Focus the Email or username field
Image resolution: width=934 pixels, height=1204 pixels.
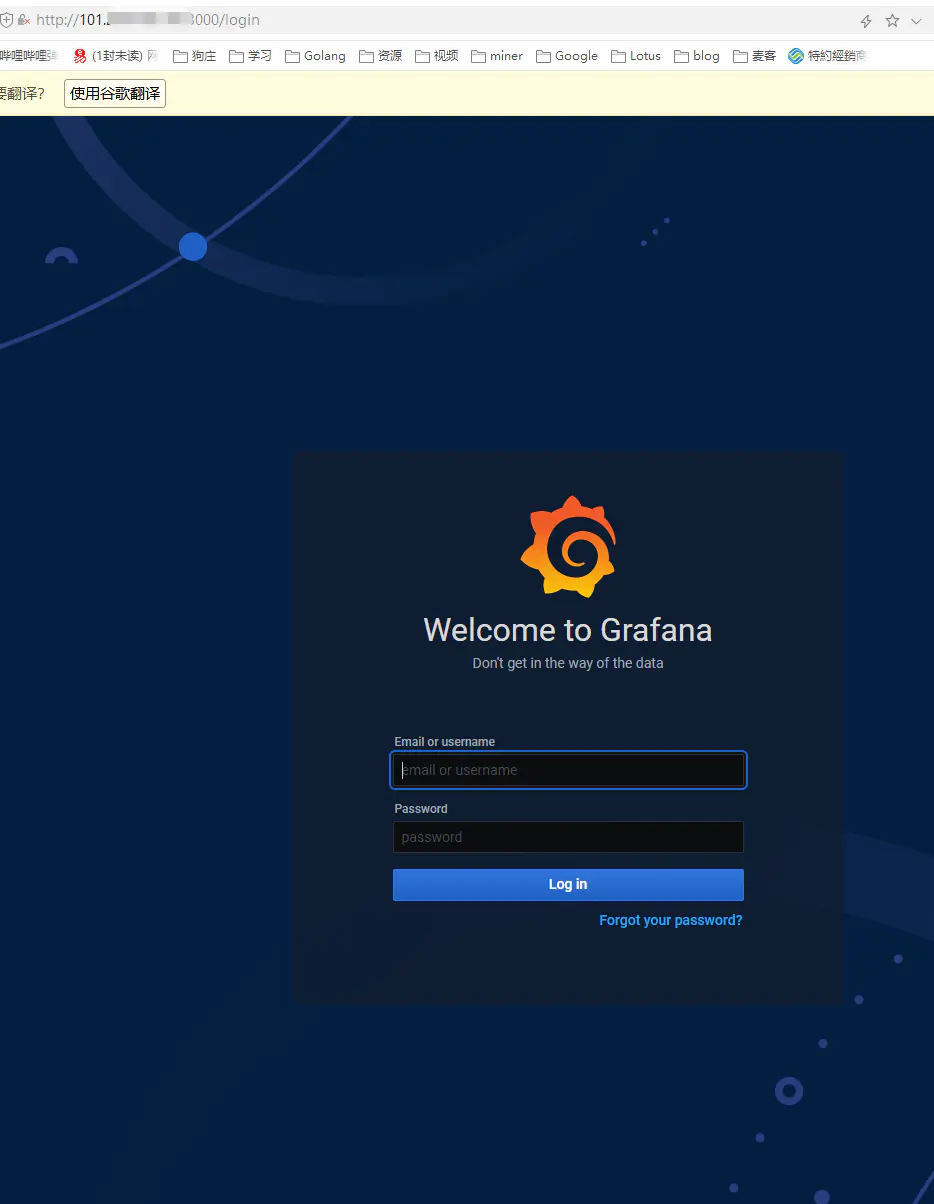coord(568,770)
